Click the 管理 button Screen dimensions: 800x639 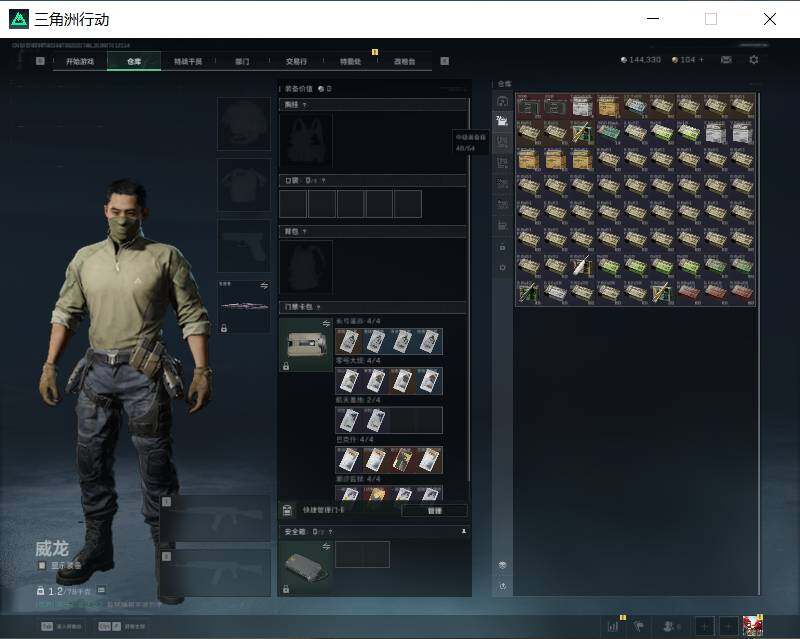tap(434, 510)
